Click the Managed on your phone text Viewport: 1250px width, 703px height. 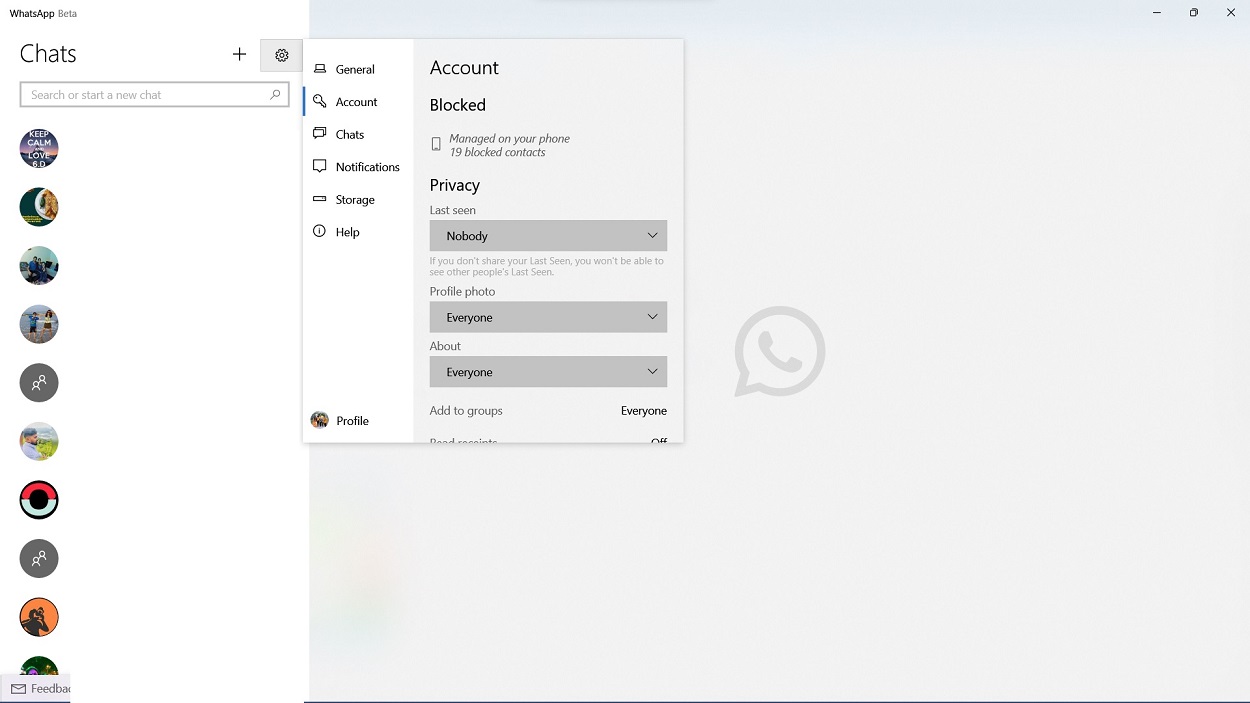[x=509, y=139]
